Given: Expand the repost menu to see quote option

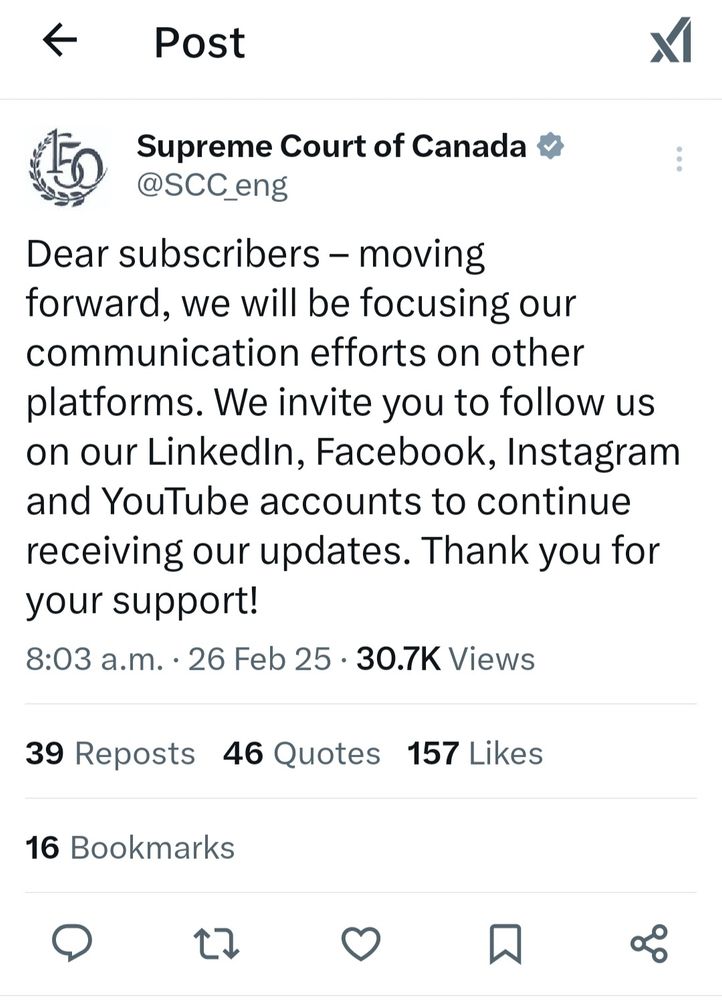Looking at the screenshot, I should coord(220,940).
